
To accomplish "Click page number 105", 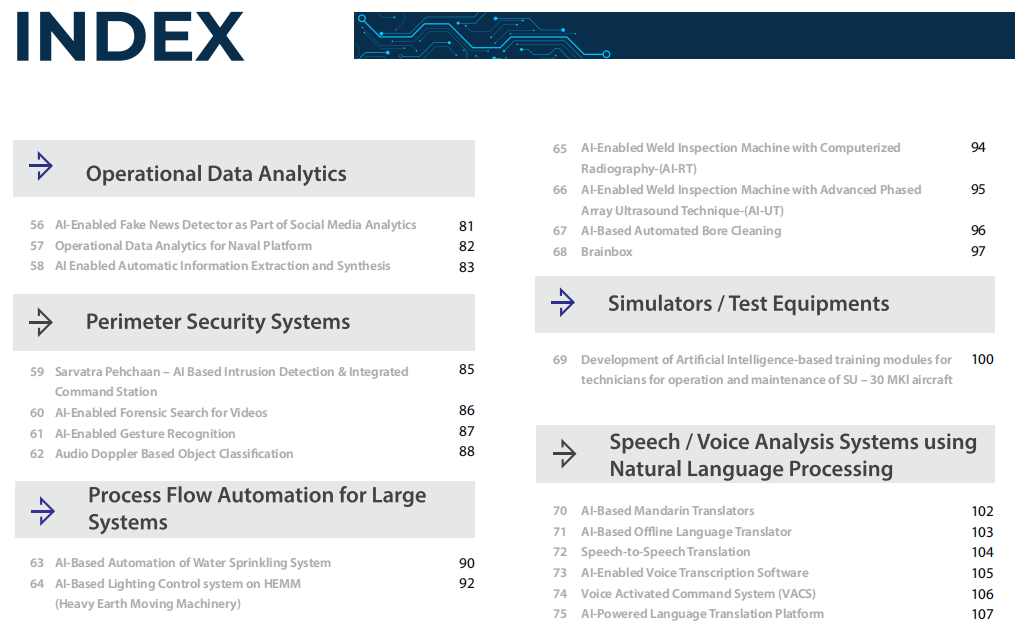I will click(983, 573).
